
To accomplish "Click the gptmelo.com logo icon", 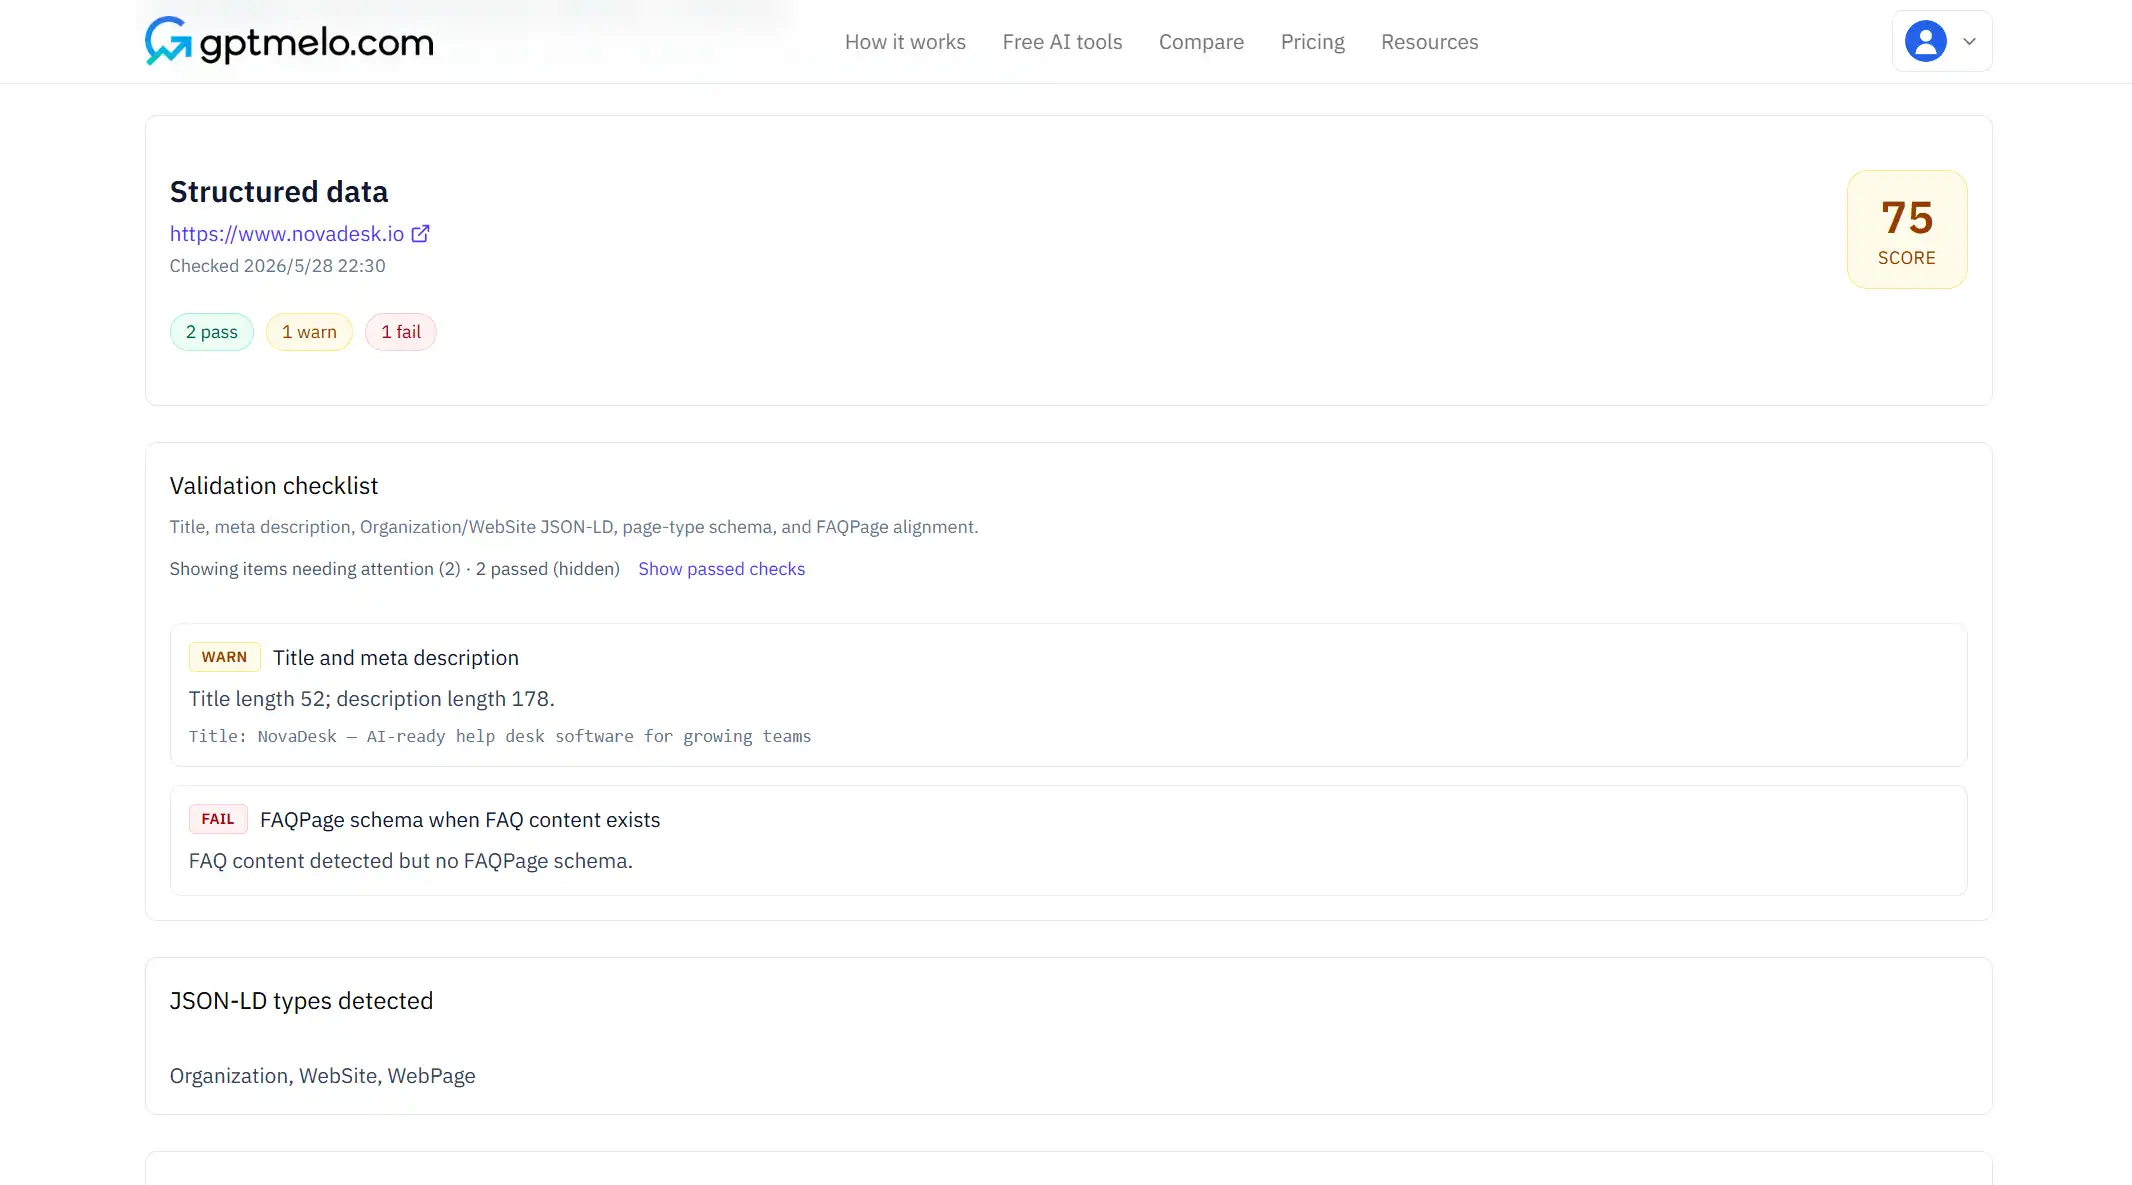I will click(168, 41).
